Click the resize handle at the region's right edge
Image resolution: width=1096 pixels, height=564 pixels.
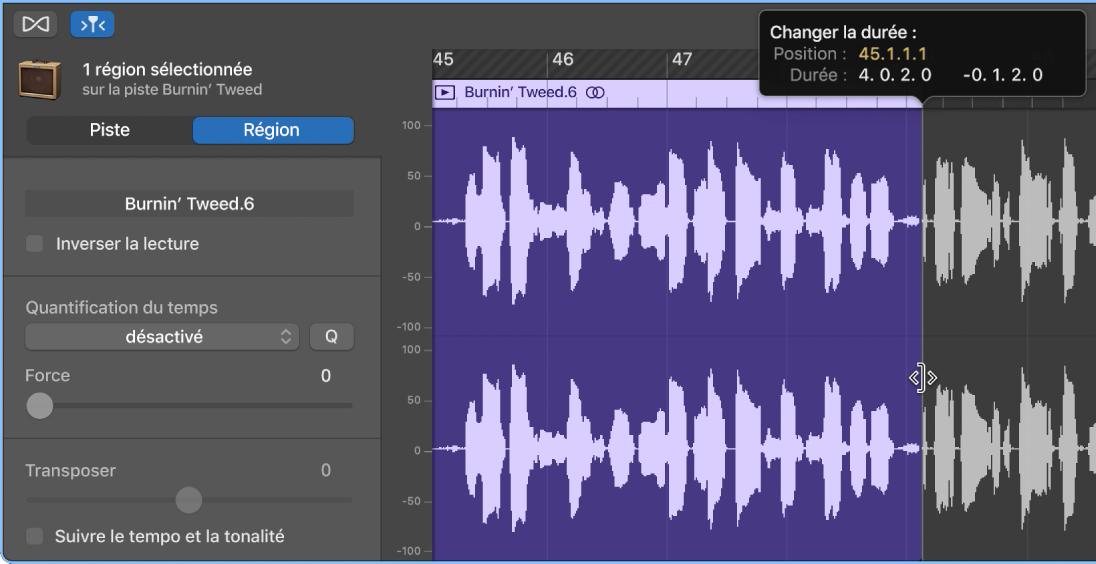pyautogui.click(x=922, y=378)
